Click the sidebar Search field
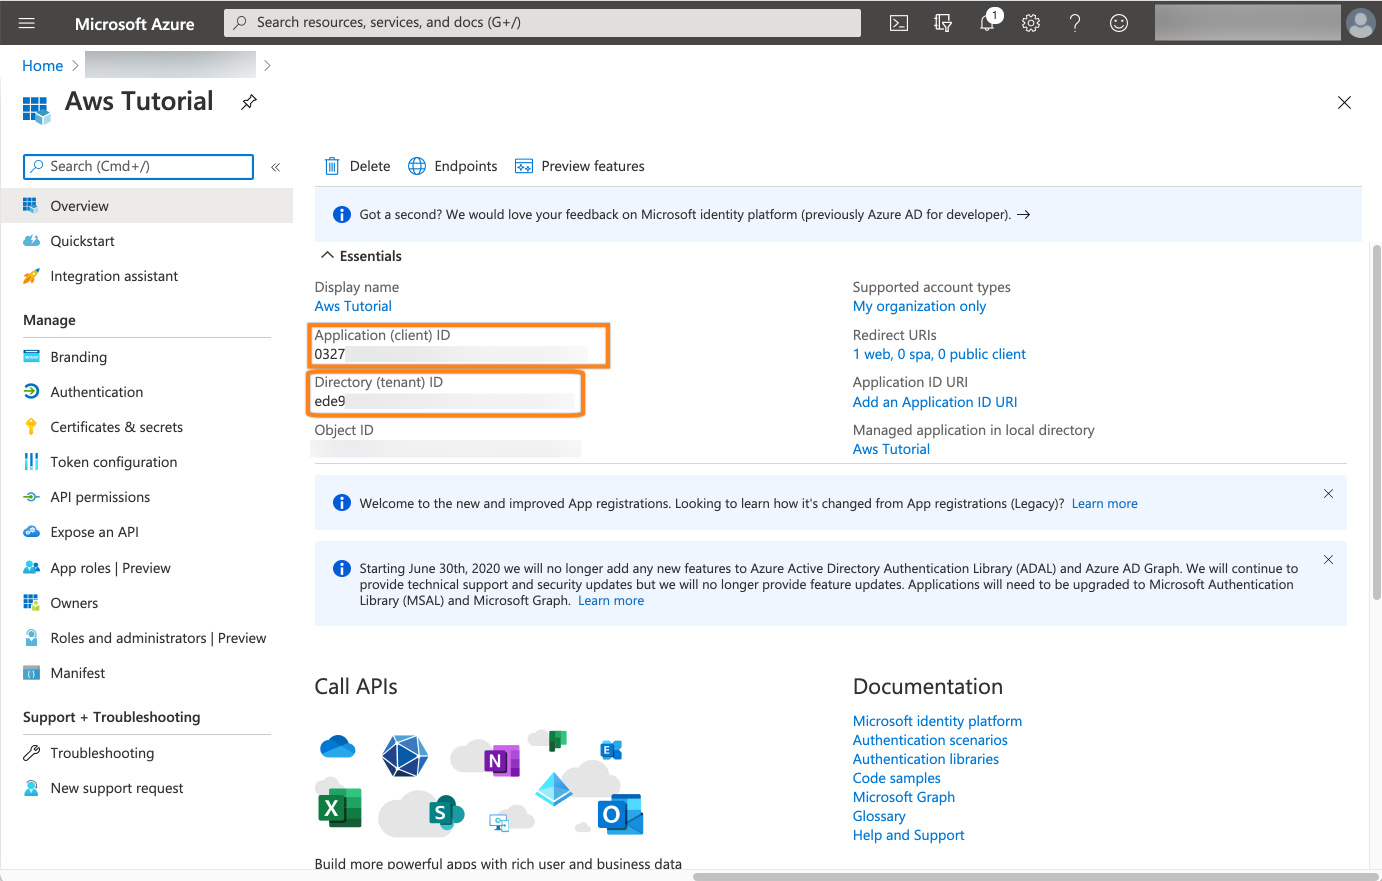 [138, 167]
